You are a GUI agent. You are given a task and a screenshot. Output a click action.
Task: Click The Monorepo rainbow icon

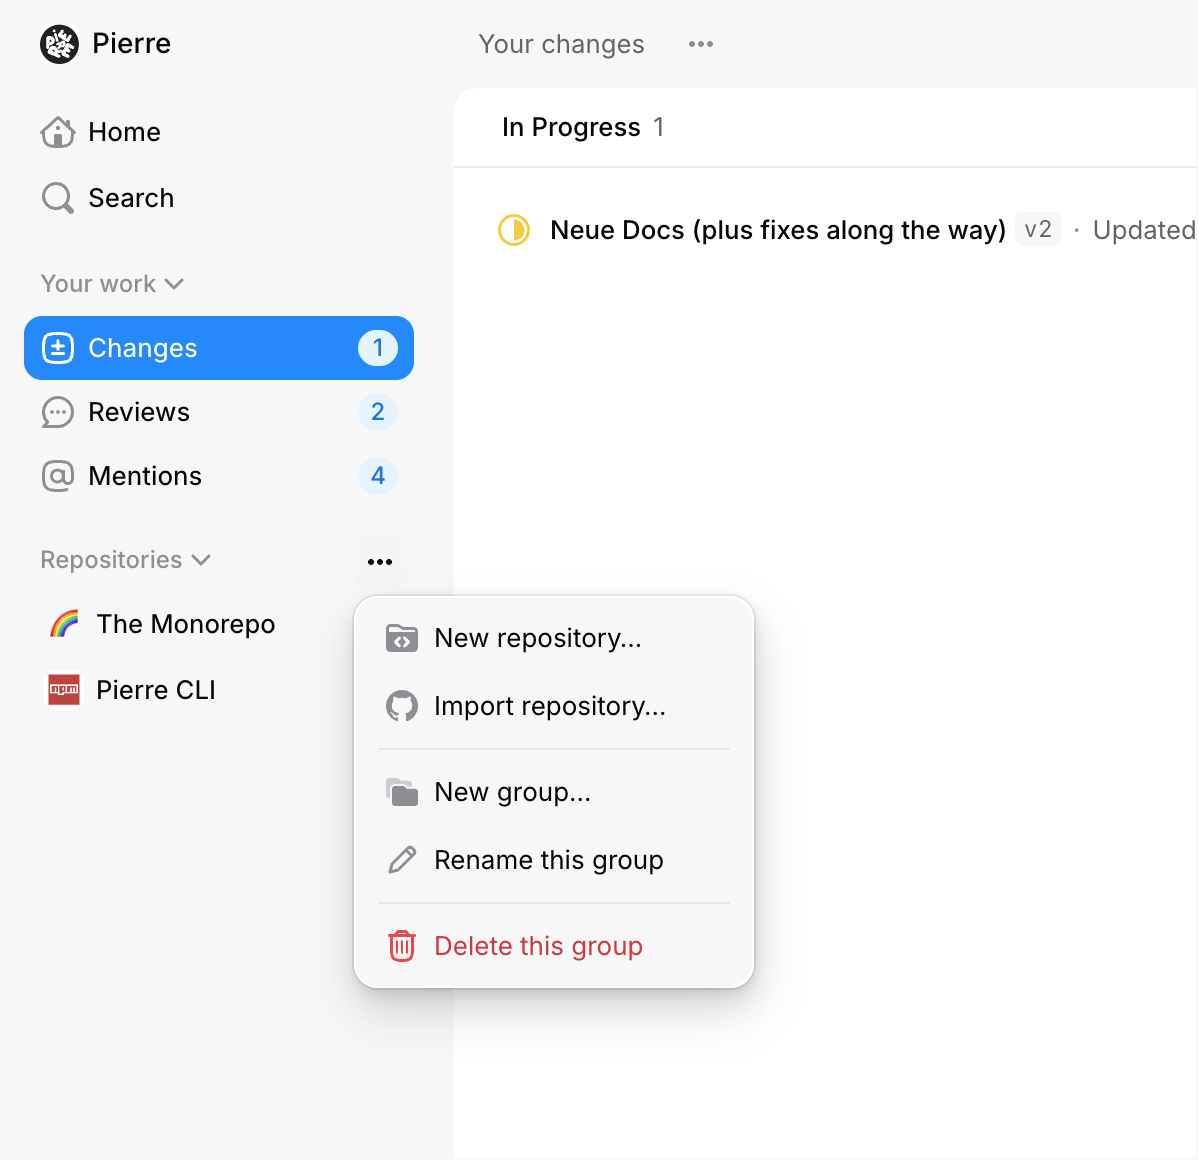tap(64, 624)
